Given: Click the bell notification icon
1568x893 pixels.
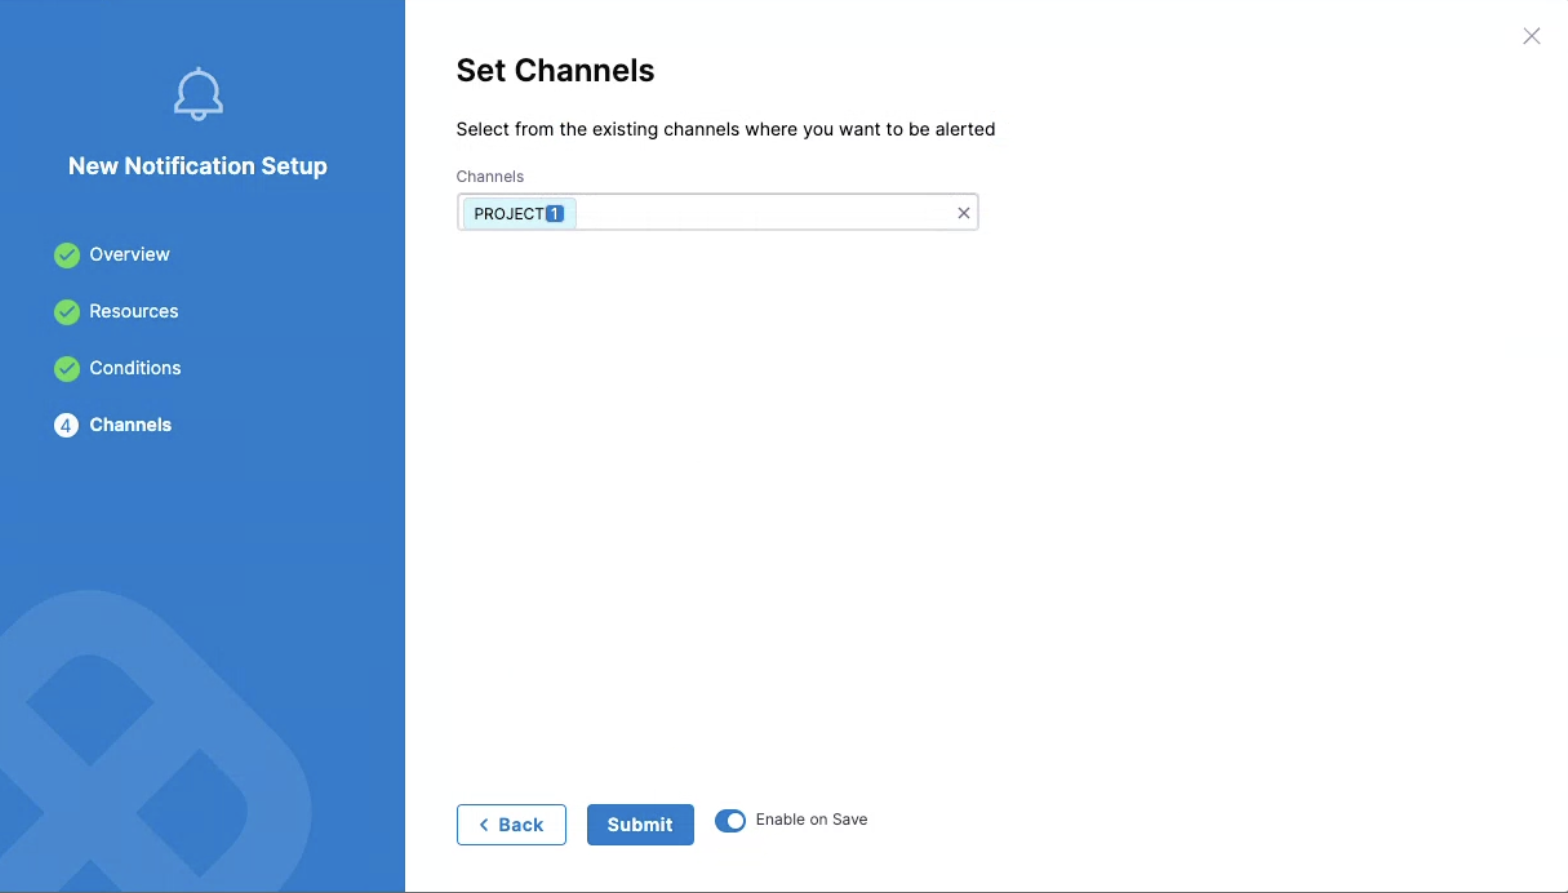Looking at the screenshot, I should pos(198,94).
